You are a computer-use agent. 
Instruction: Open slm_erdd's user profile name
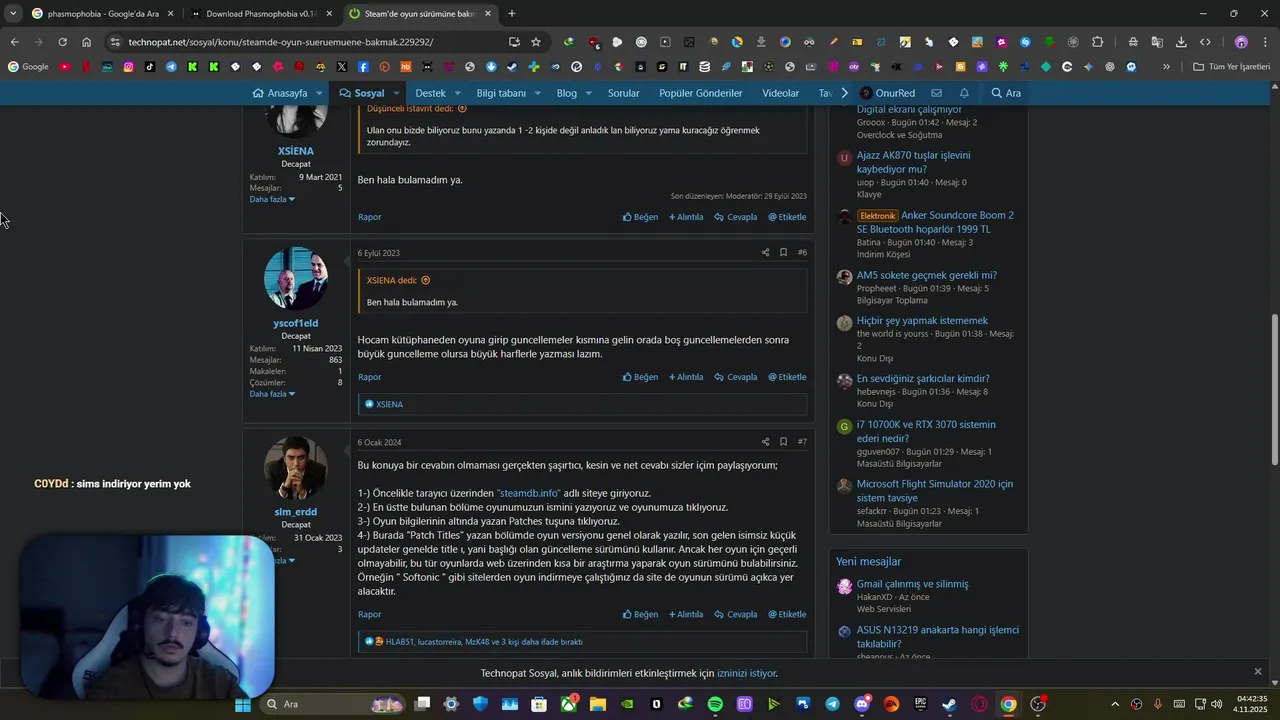click(296, 512)
